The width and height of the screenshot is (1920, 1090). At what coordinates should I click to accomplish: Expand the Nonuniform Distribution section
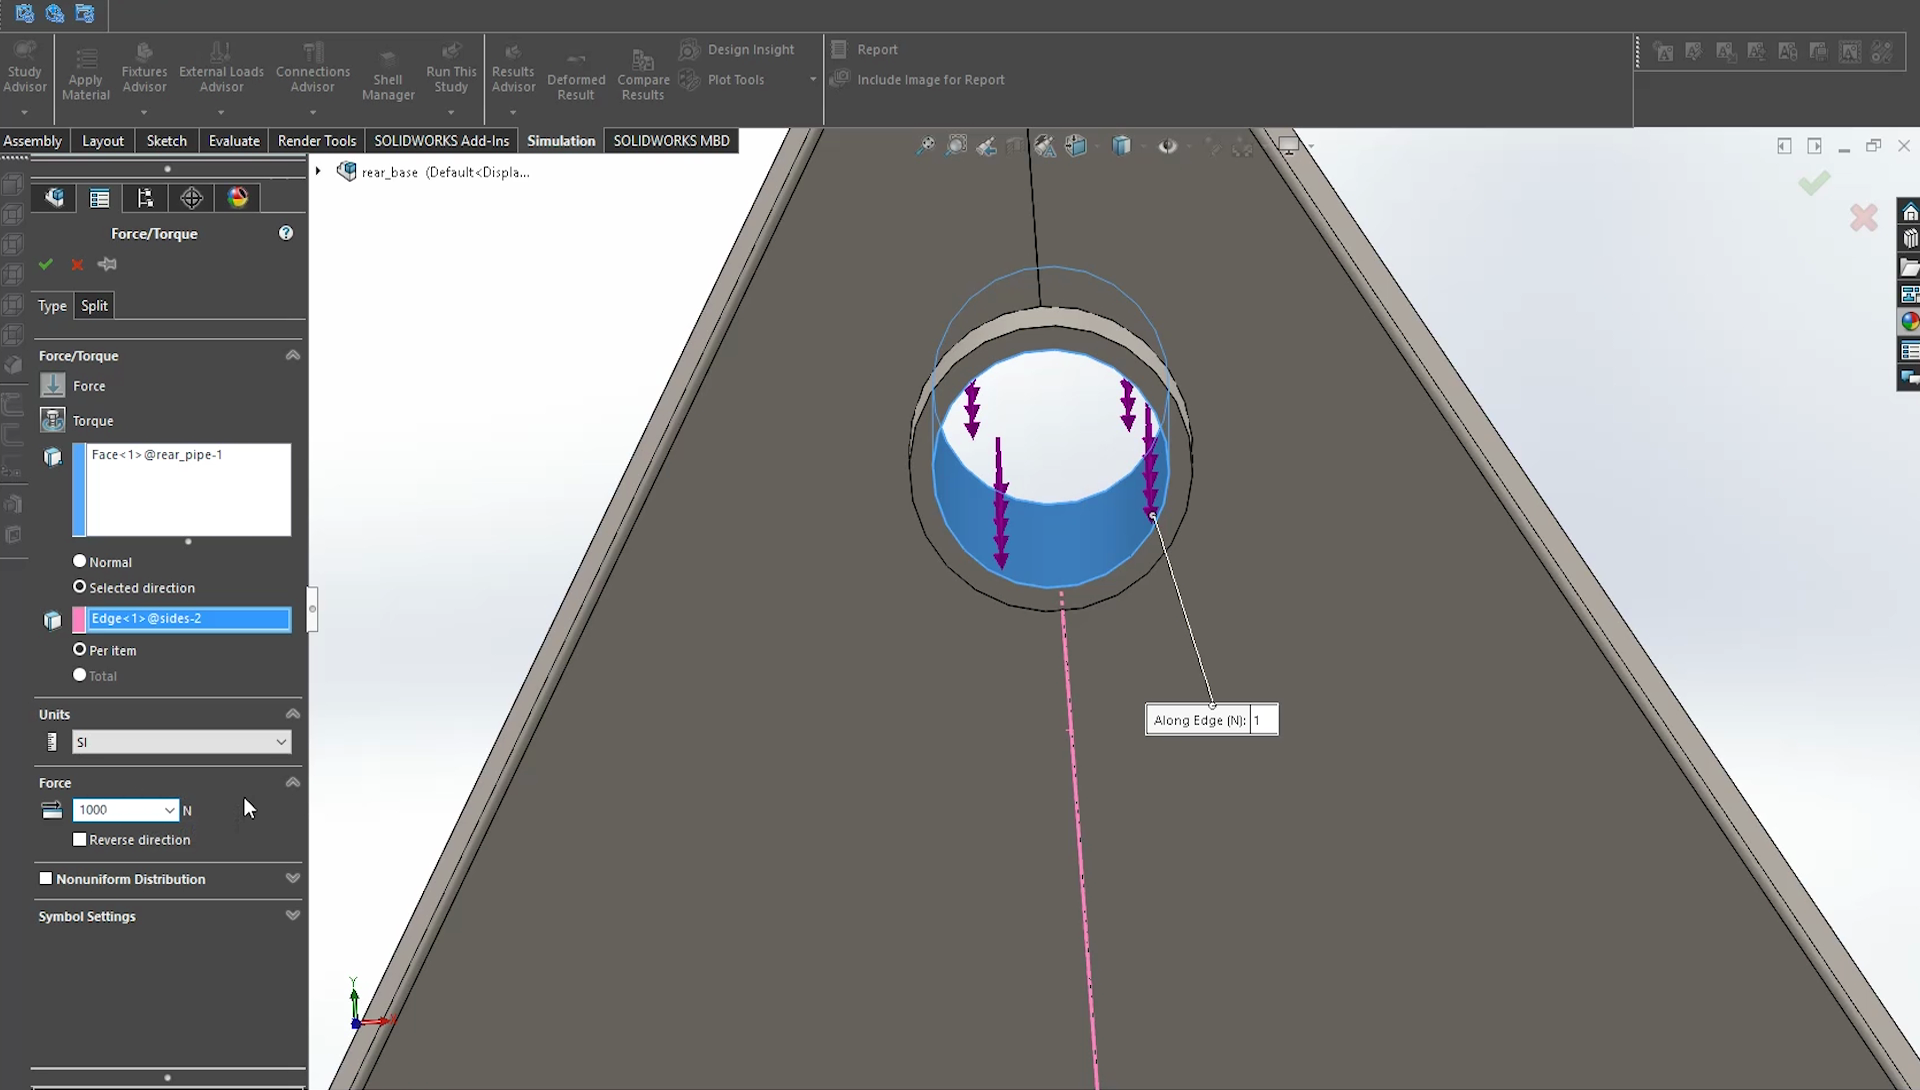coord(293,878)
